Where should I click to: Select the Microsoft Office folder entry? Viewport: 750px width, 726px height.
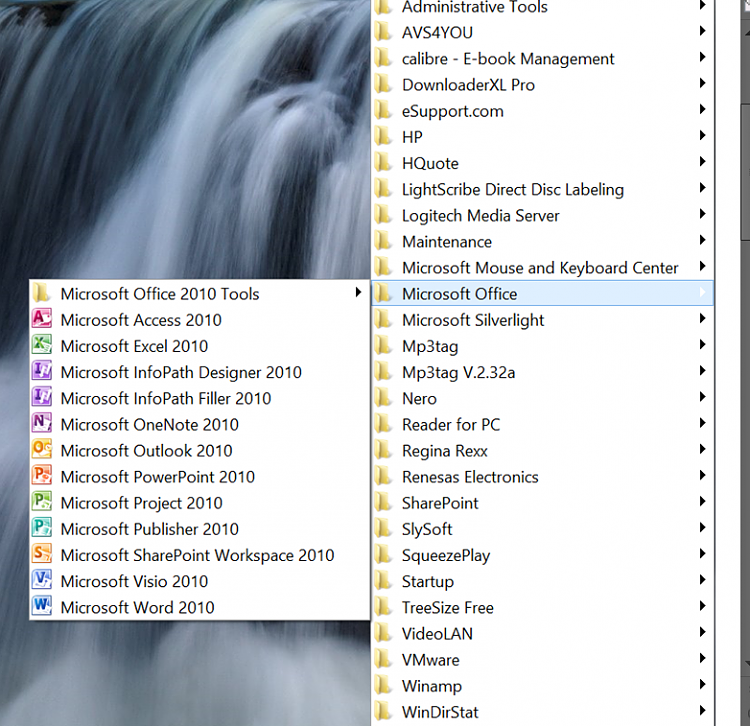coord(542,293)
